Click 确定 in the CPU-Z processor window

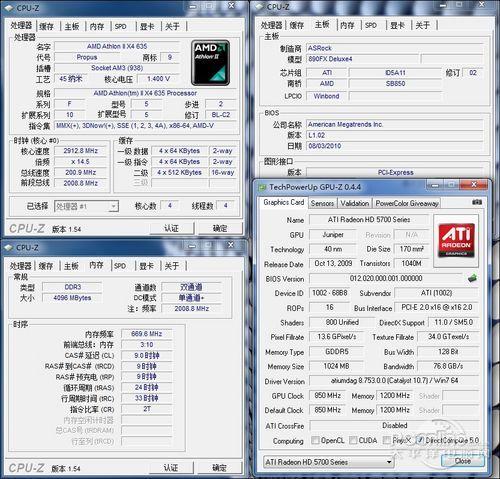pyautogui.click(x=220, y=228)
